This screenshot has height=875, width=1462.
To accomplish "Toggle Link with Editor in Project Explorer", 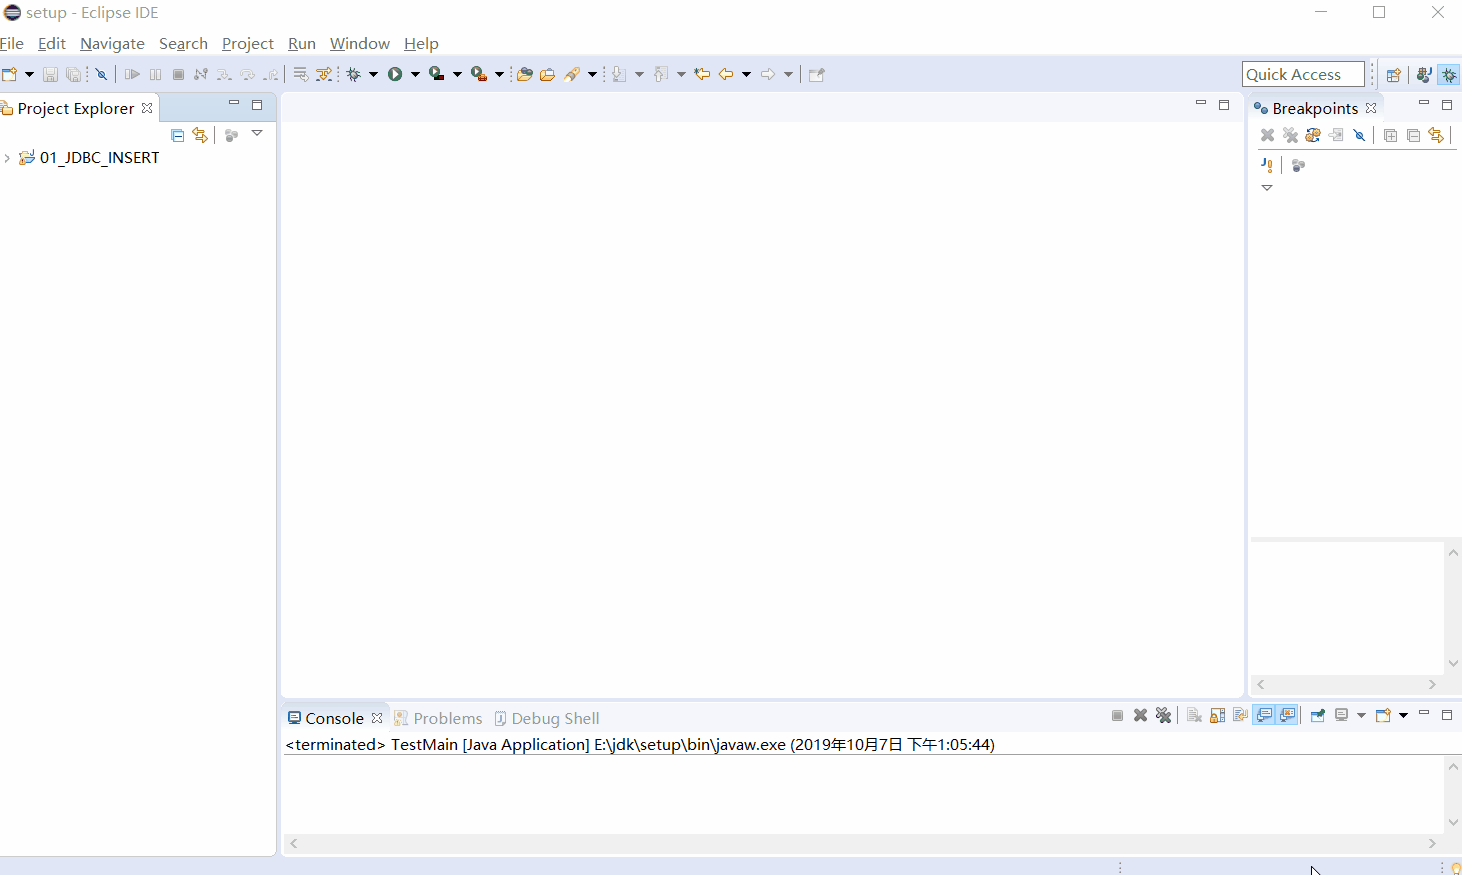I will (x=200, y=135).
